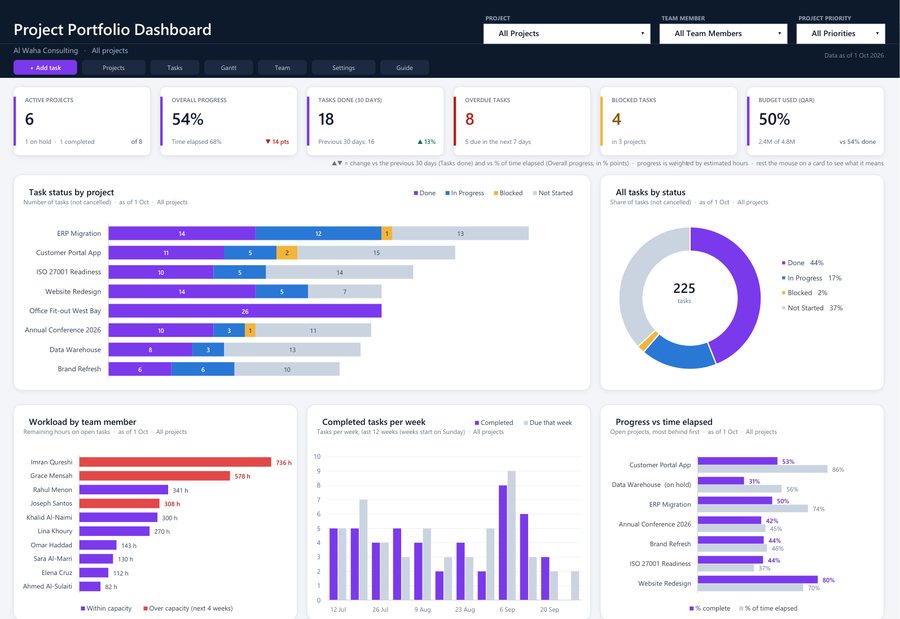This screenshot has width=900, height=619.
Task: Click the Overdue Tasks value 8
Action: click(470, 119)
